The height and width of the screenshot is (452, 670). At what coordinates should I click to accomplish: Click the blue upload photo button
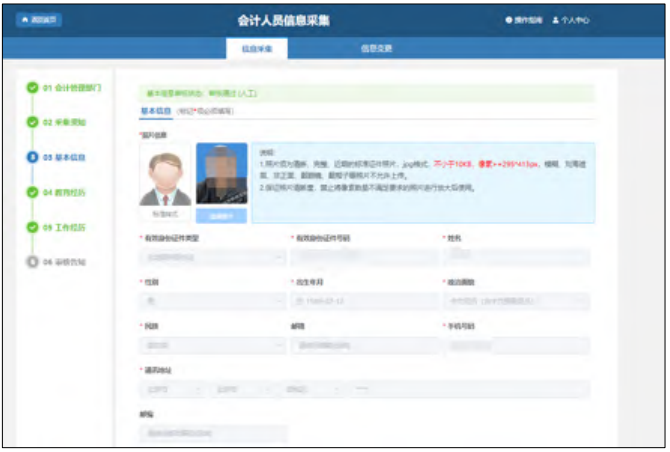click(x=221, y=215)
